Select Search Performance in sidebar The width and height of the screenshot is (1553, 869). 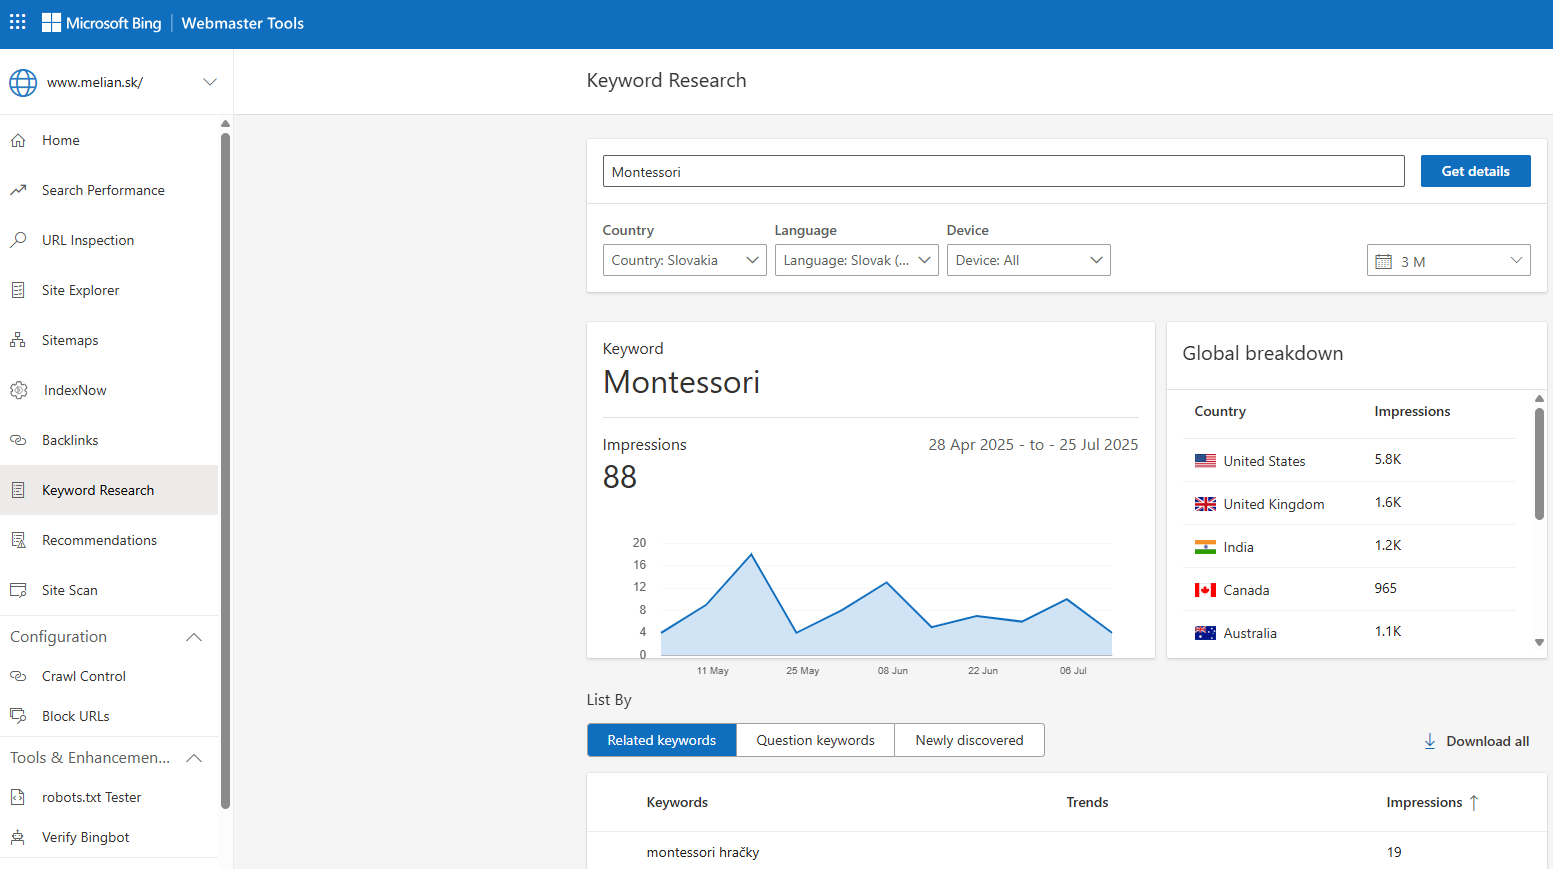click(103, 190)
